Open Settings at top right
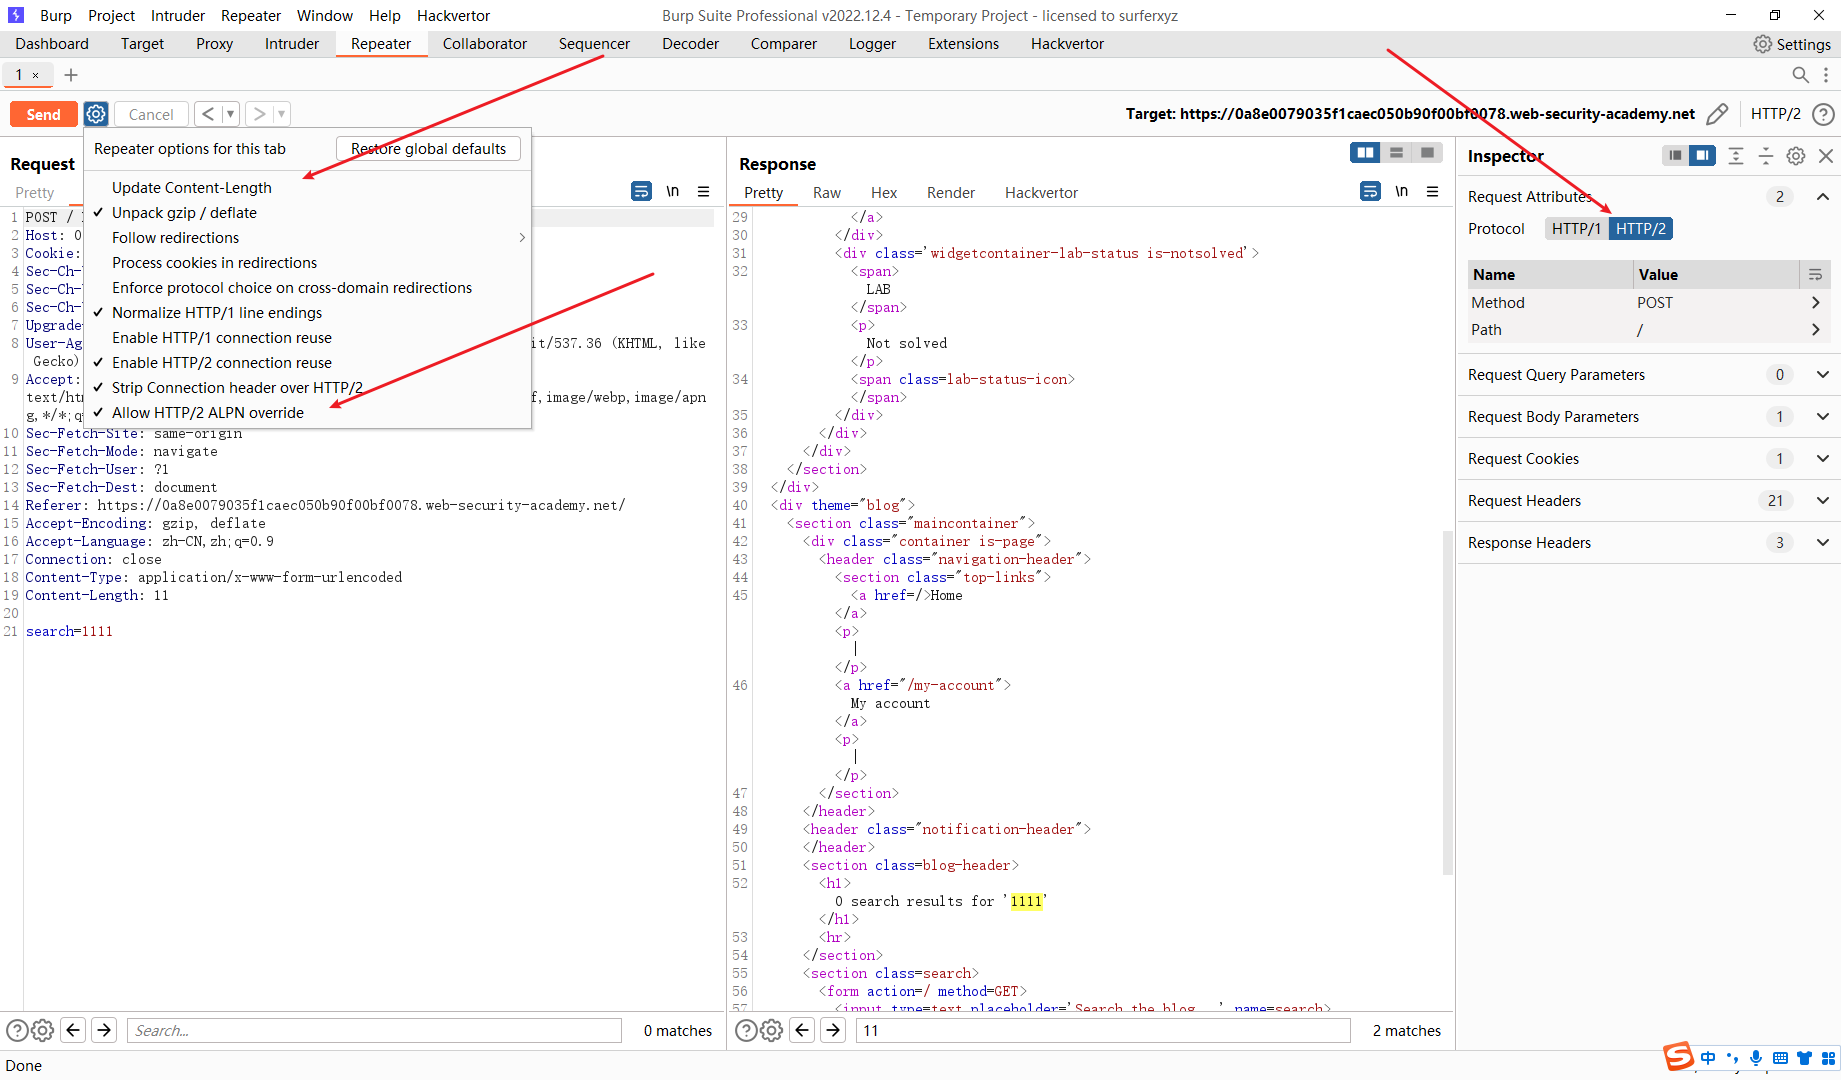Image resolution: width=1841 pixels, height=1080 pixels. (1792, 44)
